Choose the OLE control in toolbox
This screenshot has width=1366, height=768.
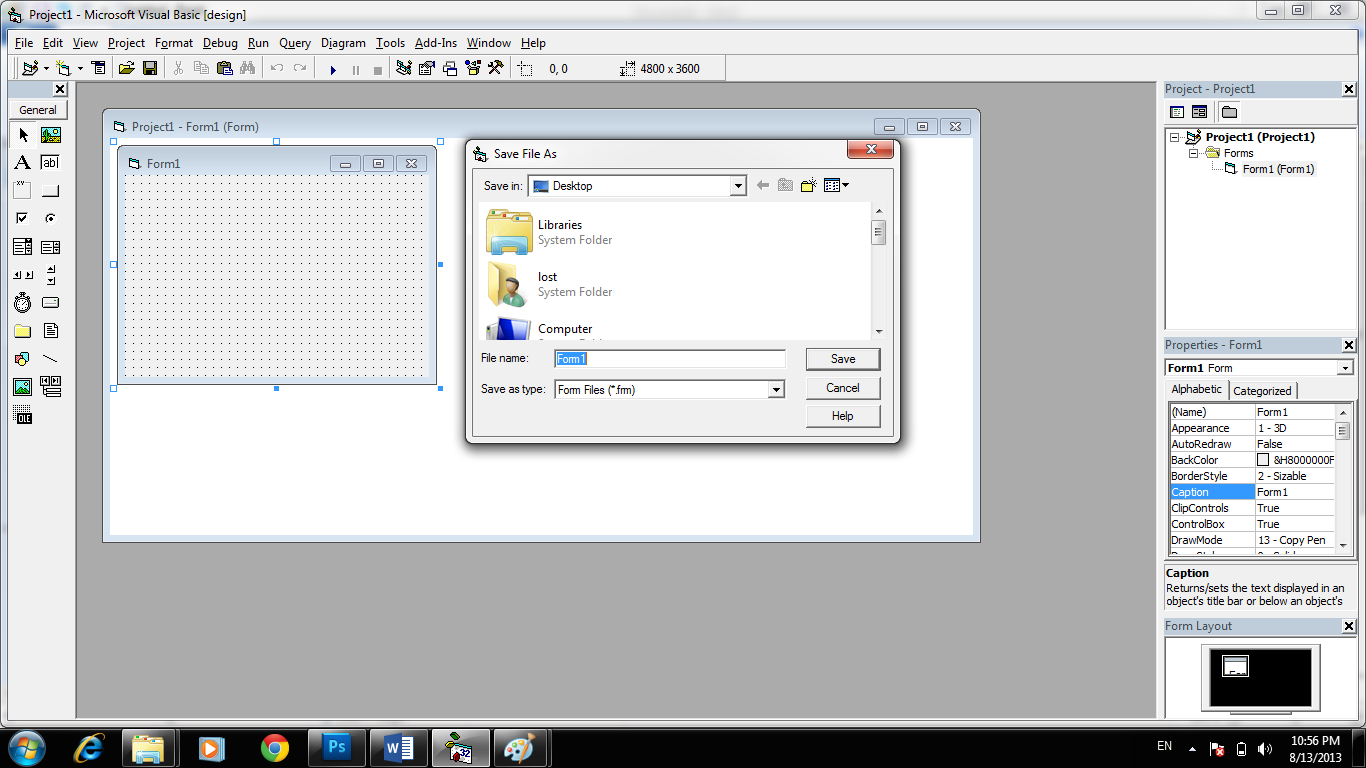pos(22,415)
